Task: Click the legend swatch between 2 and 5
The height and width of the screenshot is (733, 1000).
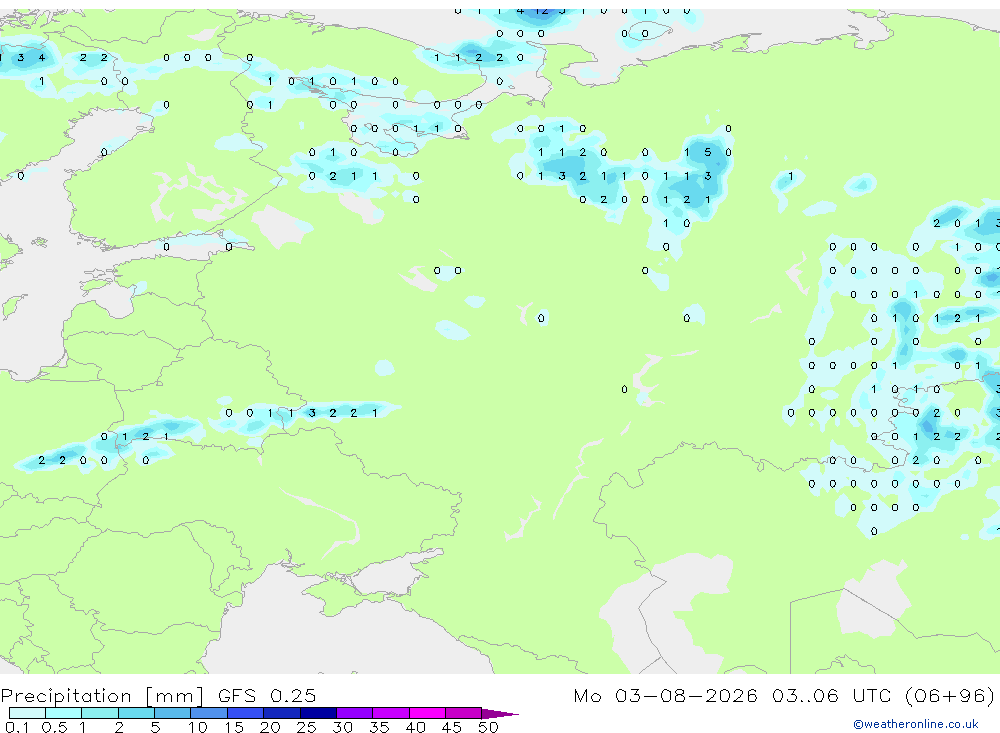Action: (136, 713)
